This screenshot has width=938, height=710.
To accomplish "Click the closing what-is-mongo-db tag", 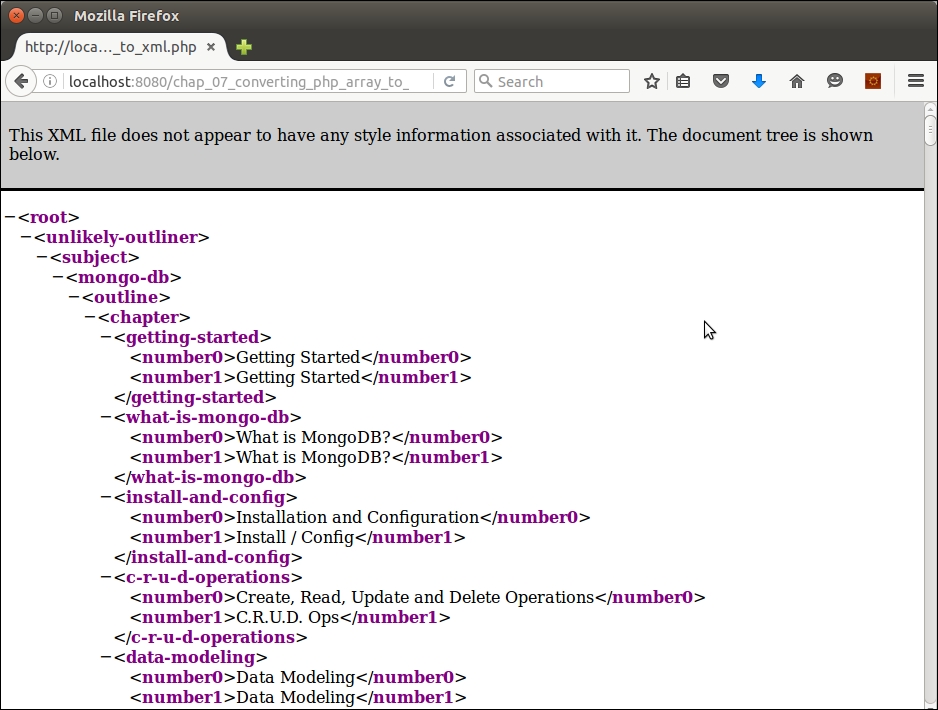I will (211, 477).
